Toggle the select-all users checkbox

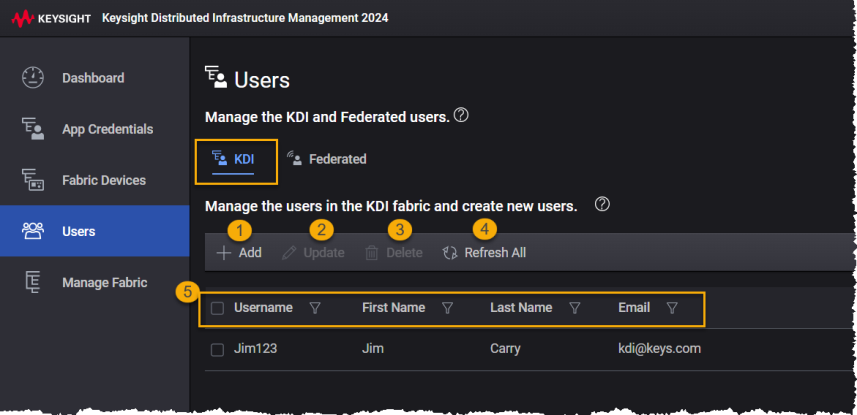[218, 309]
